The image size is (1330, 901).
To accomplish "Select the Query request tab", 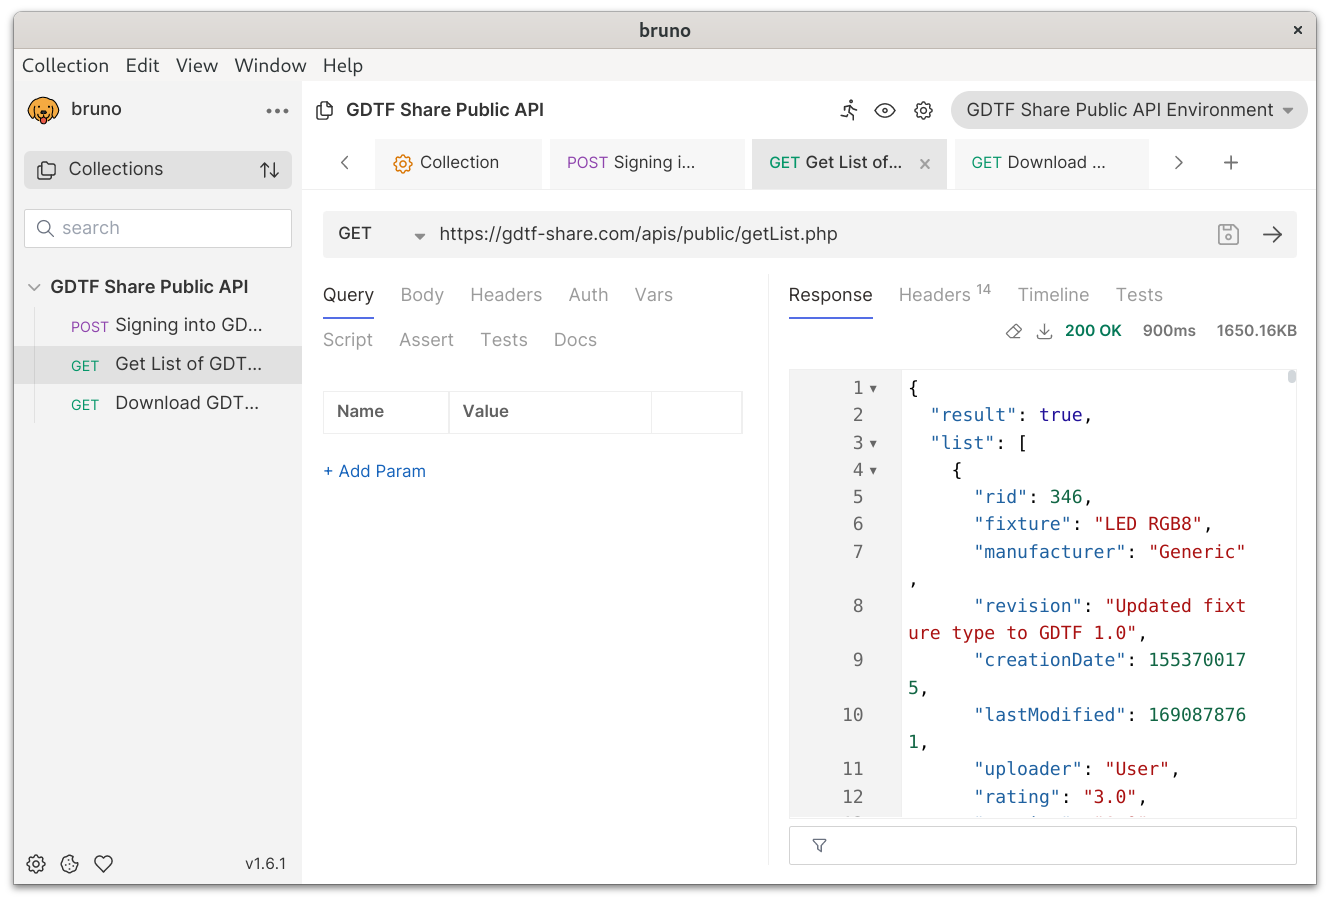I will click(348, 295).
